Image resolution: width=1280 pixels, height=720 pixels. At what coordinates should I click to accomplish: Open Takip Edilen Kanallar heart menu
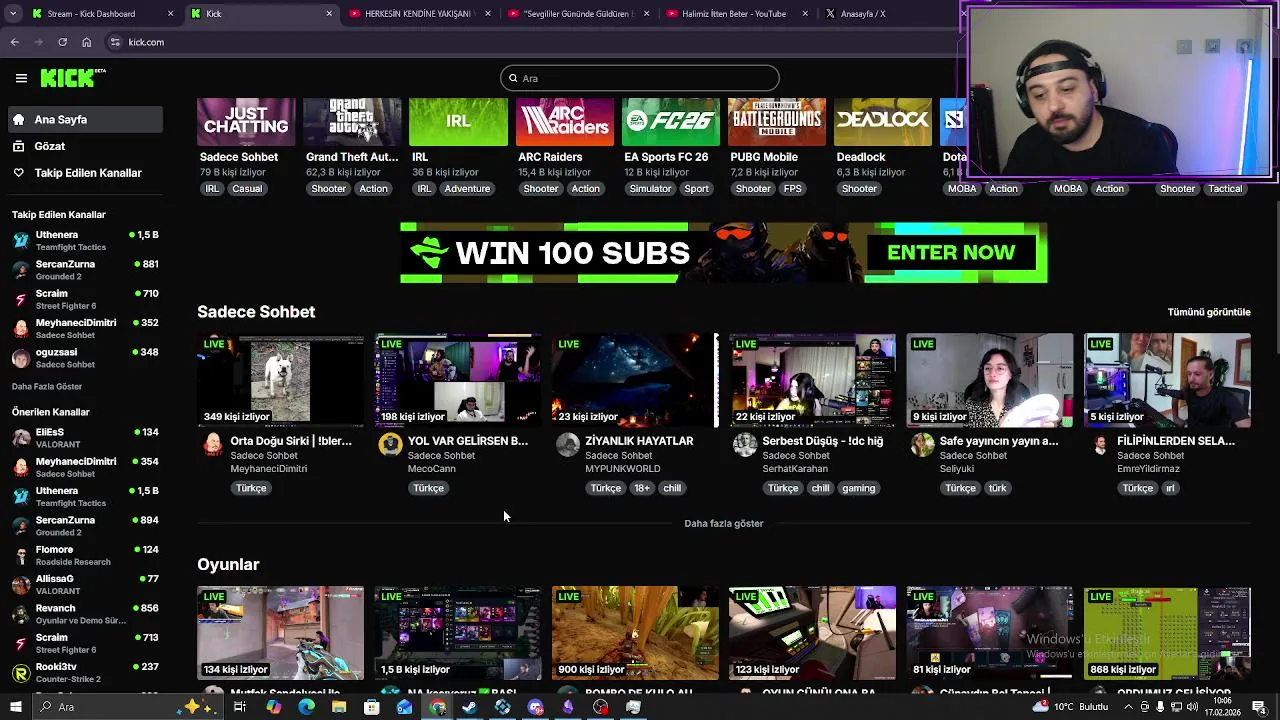pos(85,173)
